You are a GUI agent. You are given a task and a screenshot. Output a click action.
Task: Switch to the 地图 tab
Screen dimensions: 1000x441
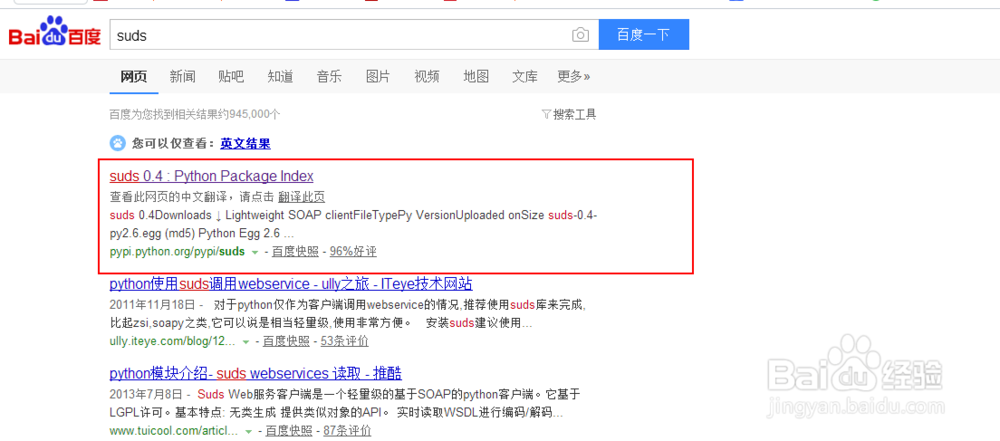pos(476,77)
